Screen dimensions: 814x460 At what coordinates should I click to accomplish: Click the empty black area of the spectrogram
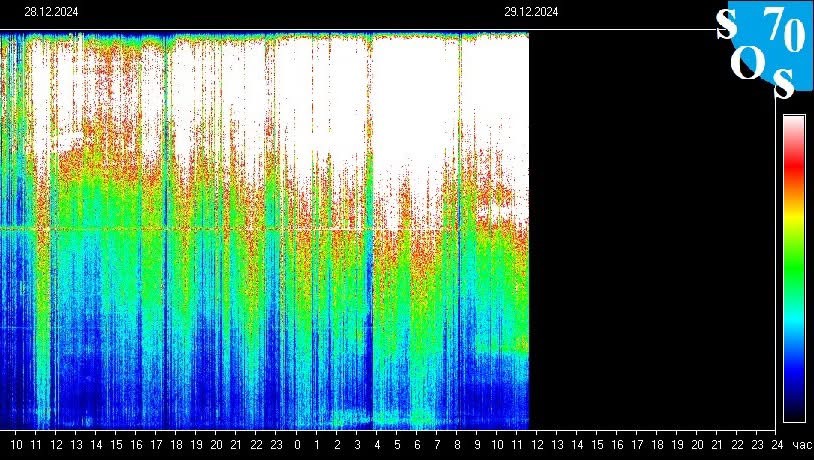[650, 230]
